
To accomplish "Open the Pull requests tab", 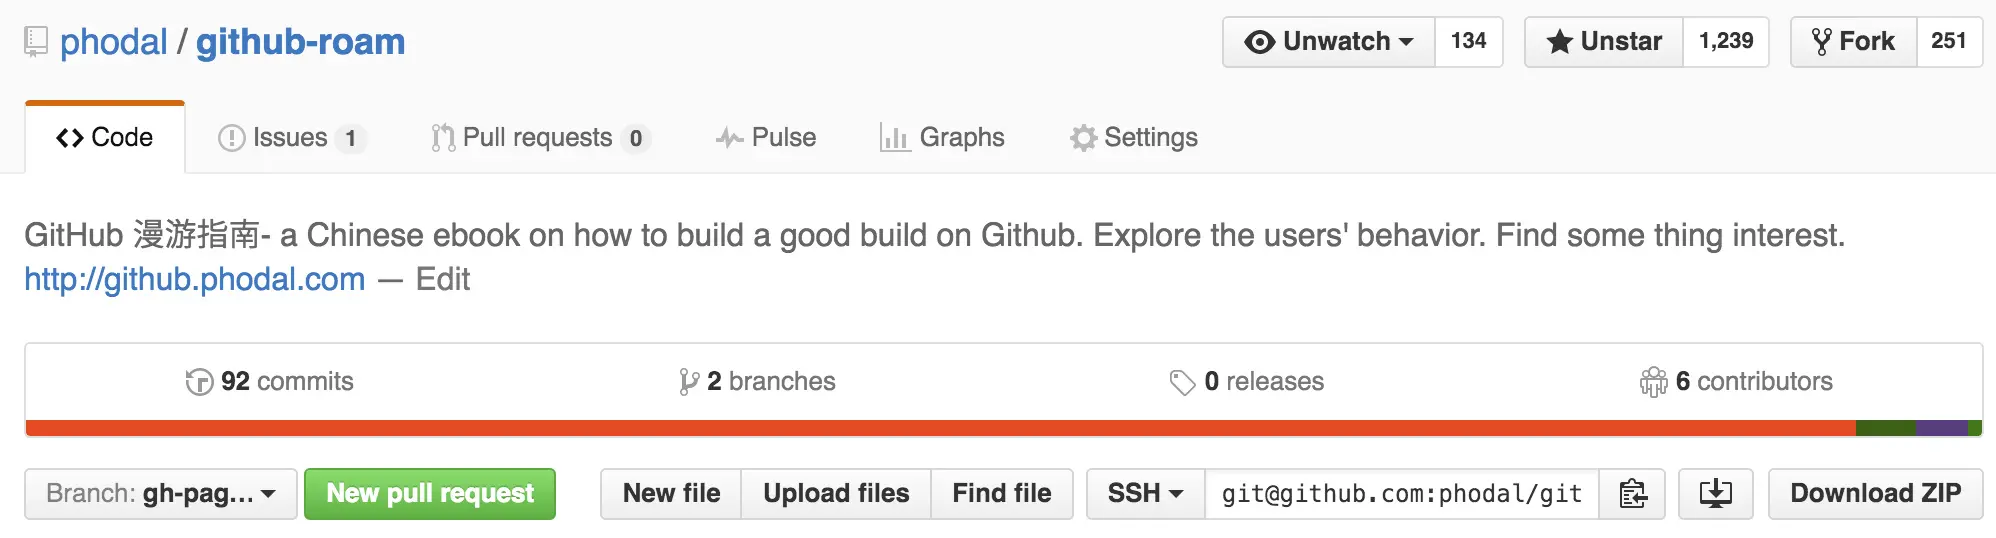I will 541,138.
